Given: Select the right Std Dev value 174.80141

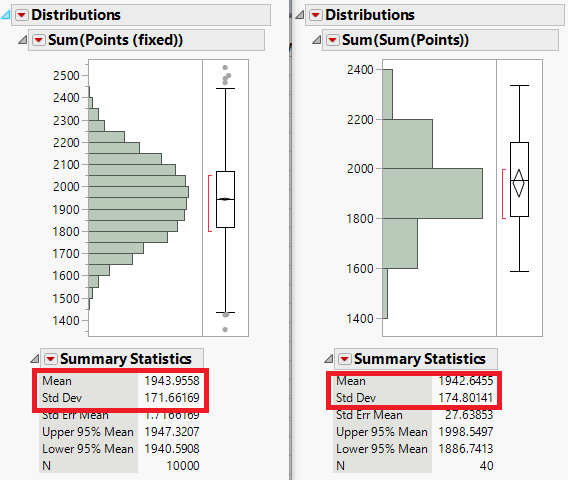Looking at the screenshot, I should [465, 398].
